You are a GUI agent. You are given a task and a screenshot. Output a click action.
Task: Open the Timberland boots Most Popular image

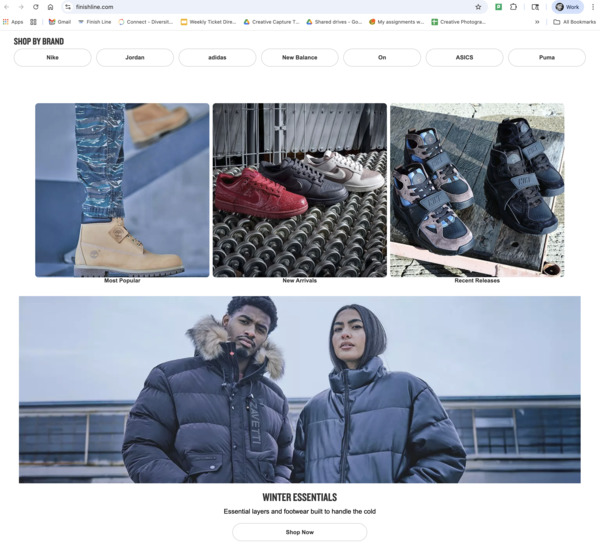122,190
